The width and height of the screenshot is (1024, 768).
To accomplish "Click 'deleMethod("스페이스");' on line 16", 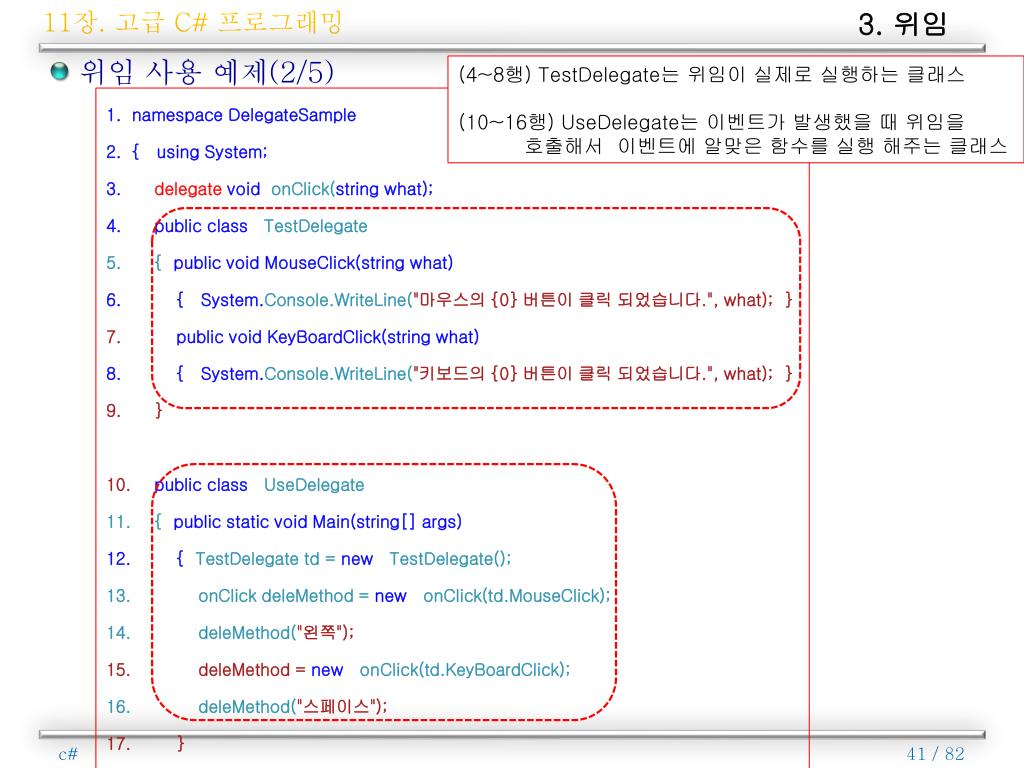I will 293,707.
